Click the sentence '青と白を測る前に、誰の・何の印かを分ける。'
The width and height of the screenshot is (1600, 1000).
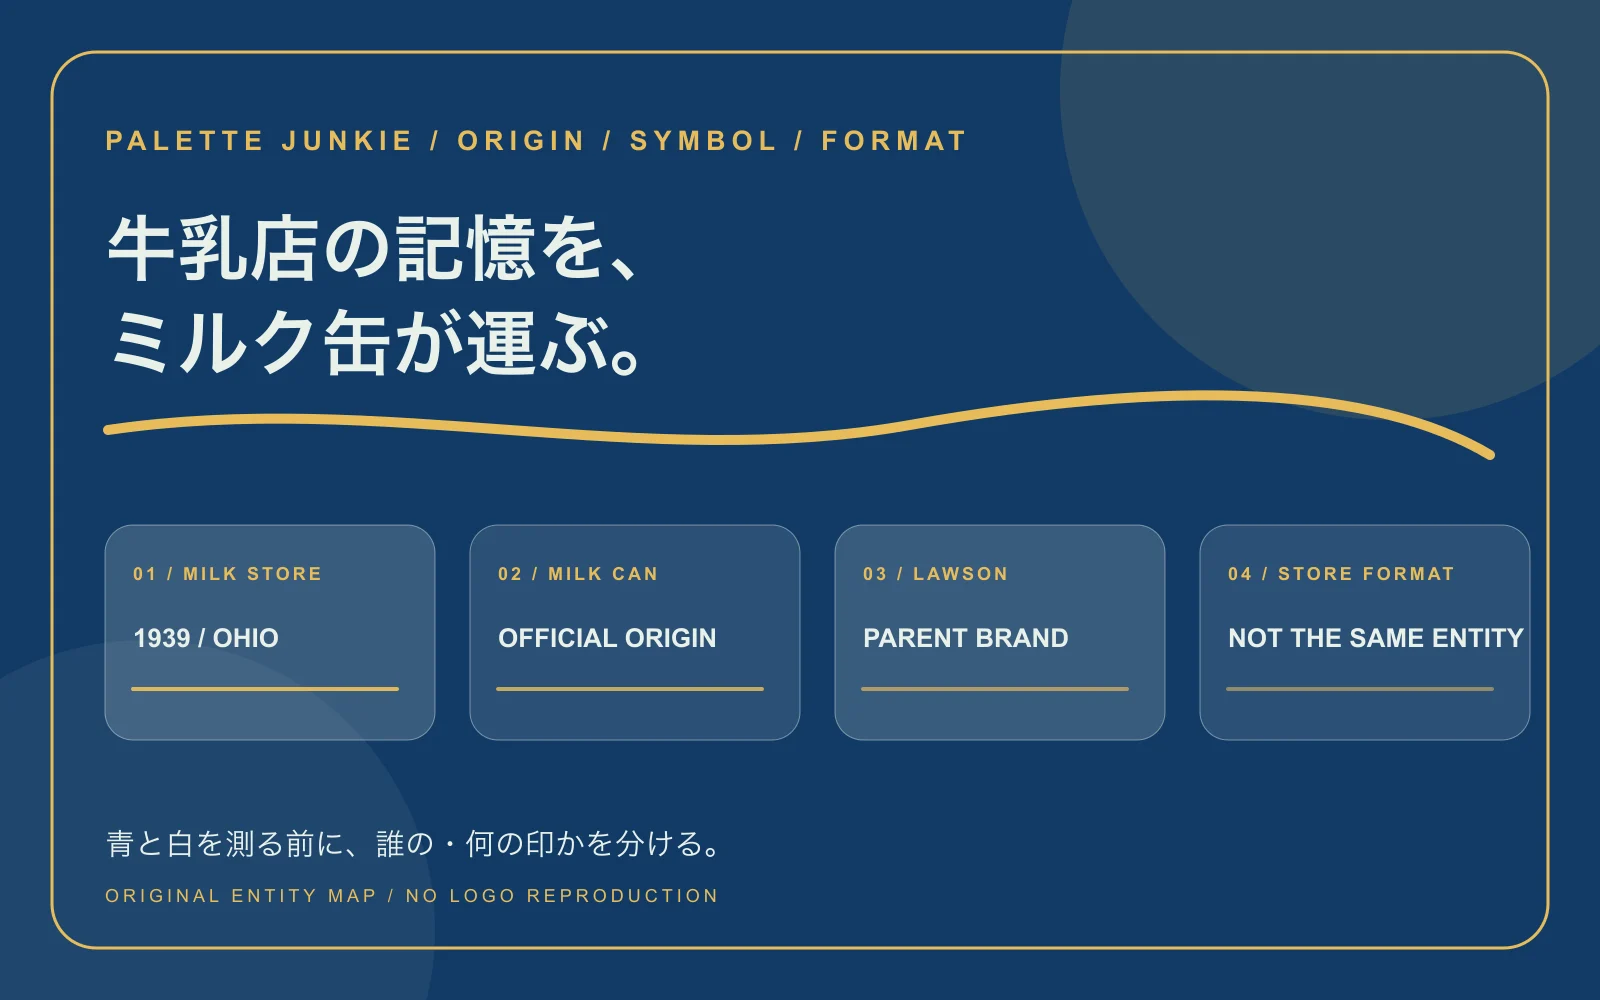pos(414,844)
